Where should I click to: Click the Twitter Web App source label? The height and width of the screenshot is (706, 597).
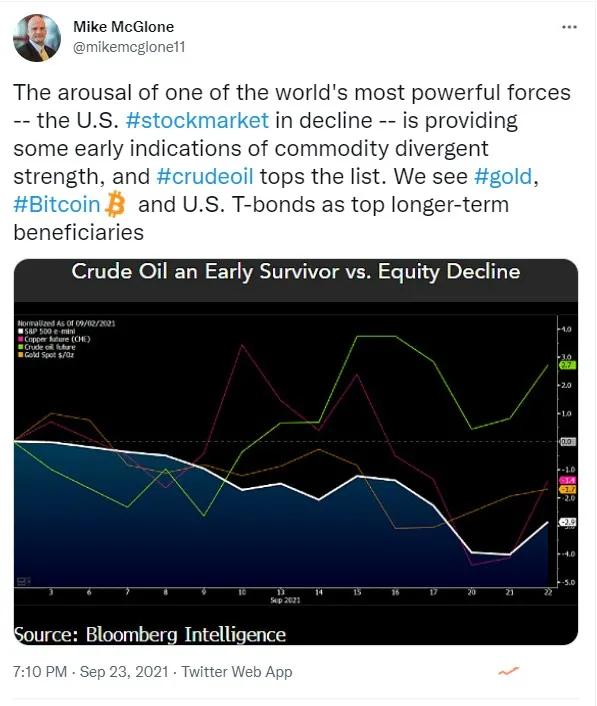pos(237,672)
